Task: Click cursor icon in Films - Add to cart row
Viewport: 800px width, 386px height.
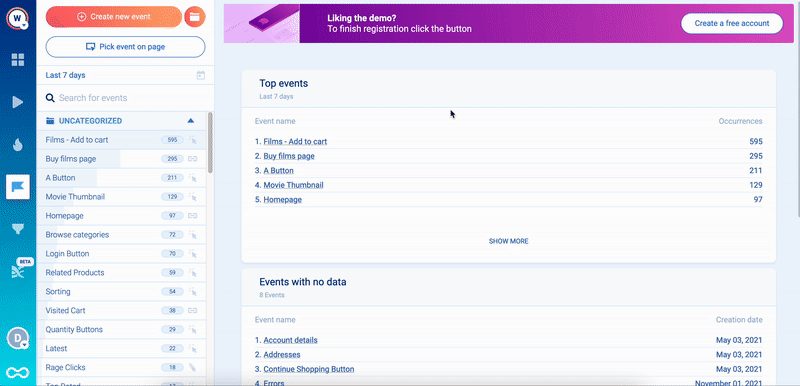Action: (192, 140)
